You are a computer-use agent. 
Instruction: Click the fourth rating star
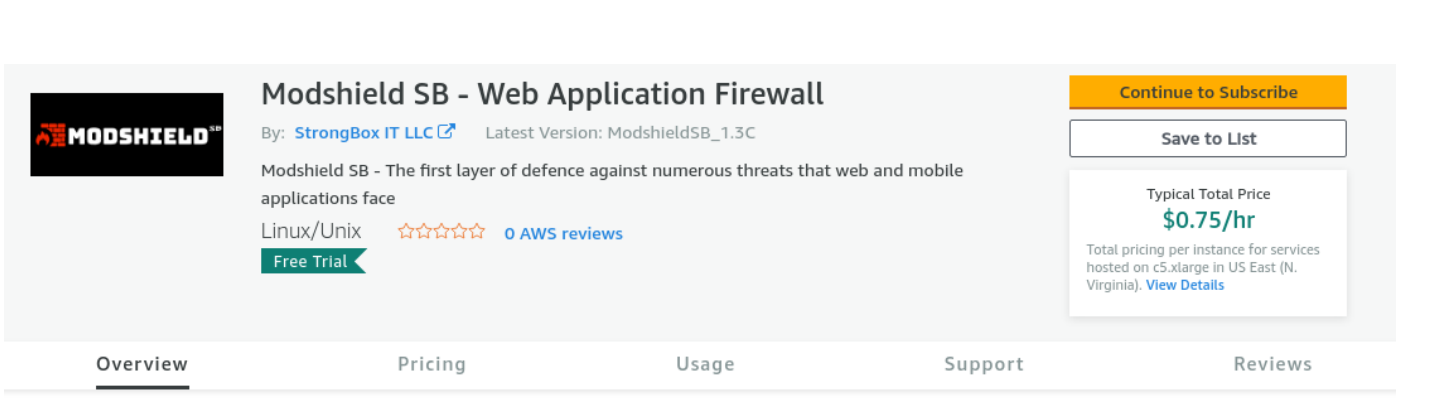click(459, 232)
